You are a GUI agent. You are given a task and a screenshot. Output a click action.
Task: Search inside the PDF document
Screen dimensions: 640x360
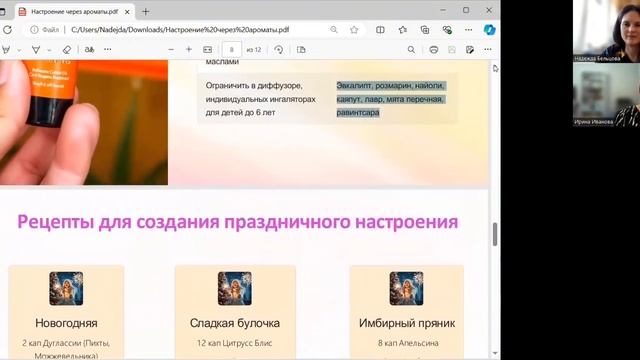pos(411,49)
